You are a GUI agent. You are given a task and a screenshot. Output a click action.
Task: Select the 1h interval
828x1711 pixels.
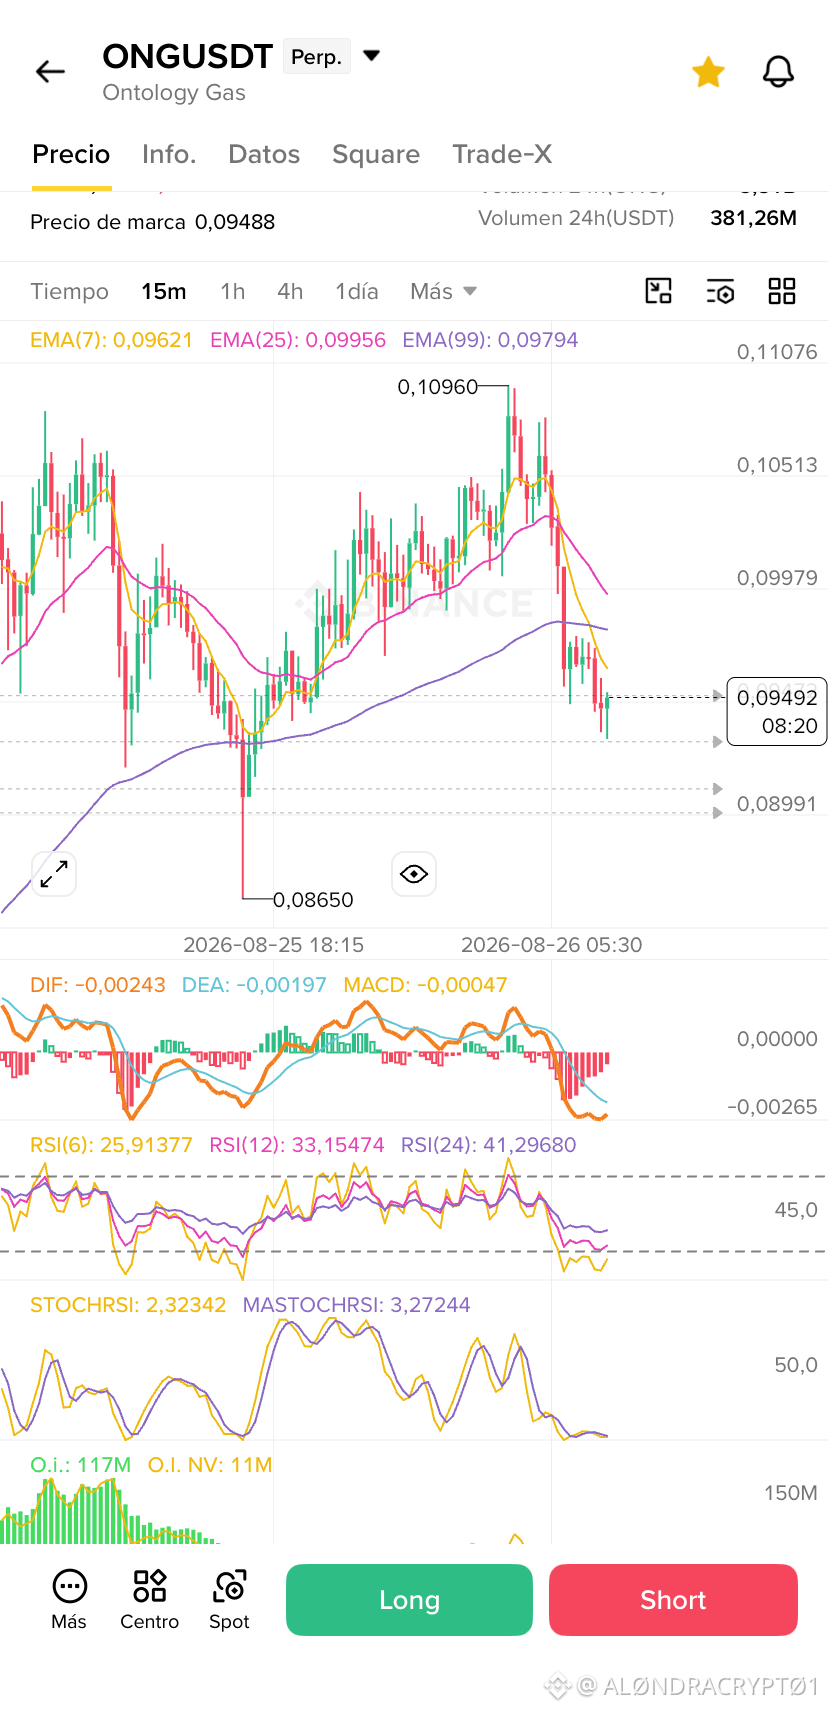[233, 291]
